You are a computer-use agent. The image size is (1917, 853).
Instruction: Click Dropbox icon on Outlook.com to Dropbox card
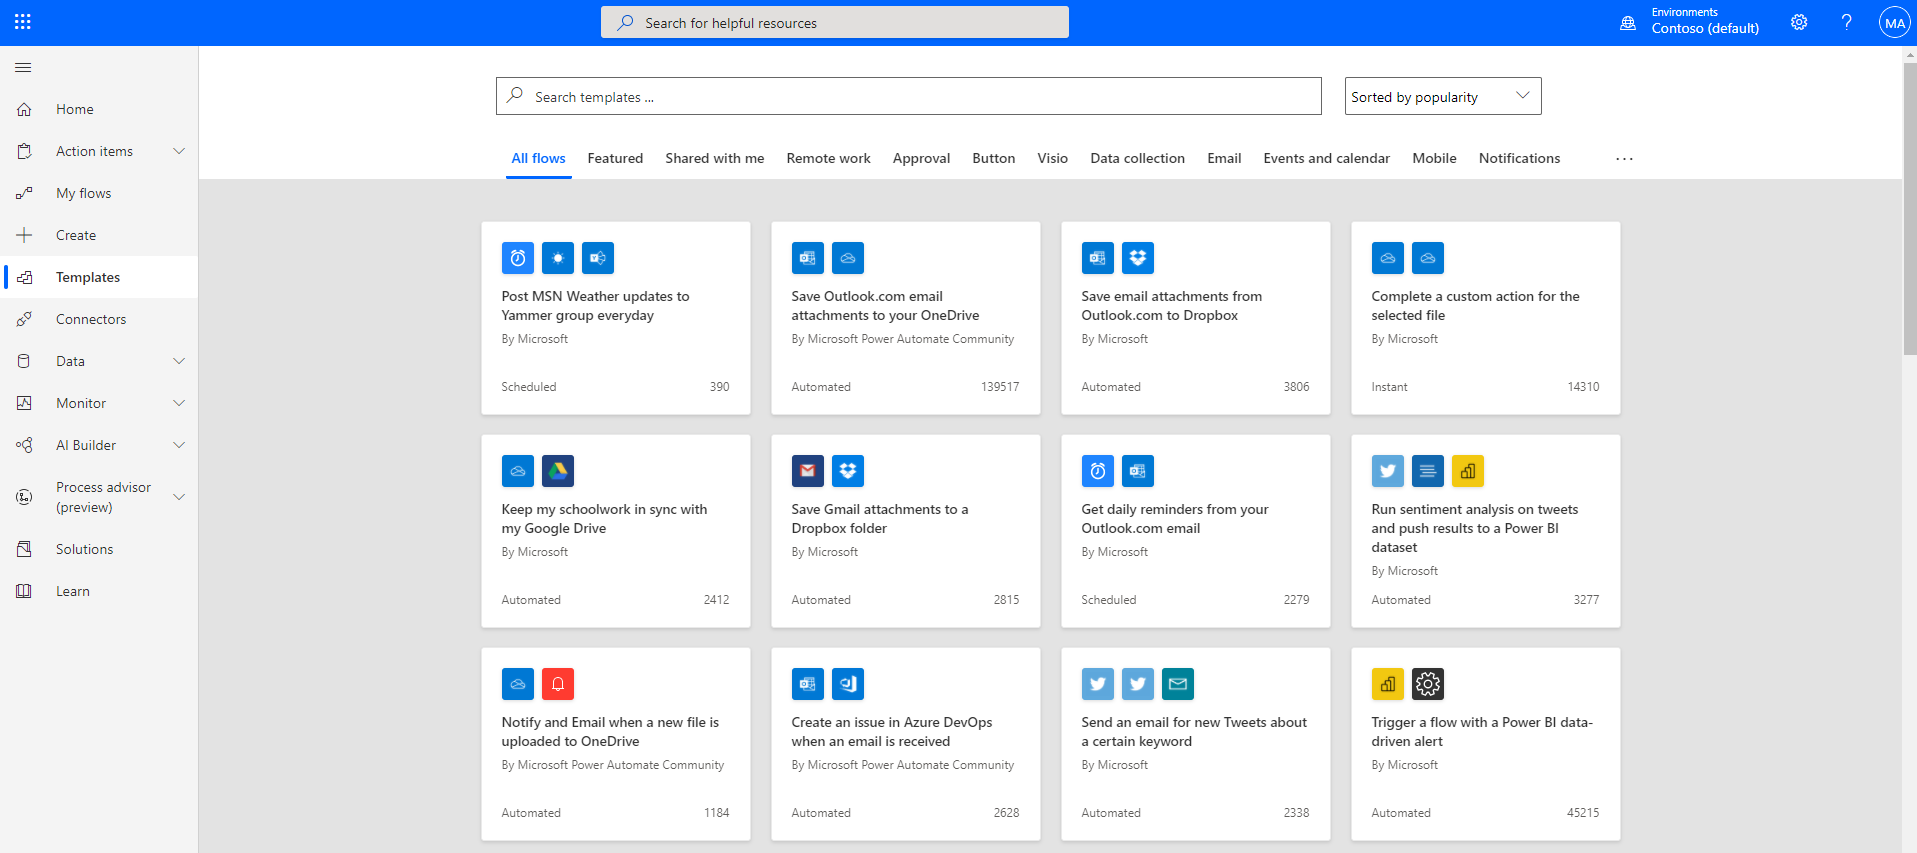(x=1138, y=258)
